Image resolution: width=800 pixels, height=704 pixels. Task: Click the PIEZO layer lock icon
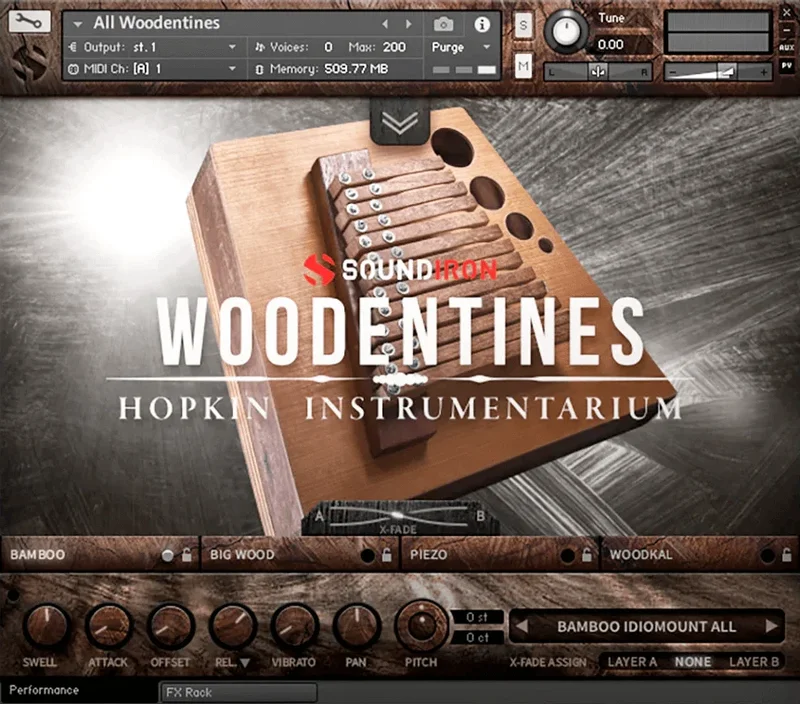tap(587, 555)
